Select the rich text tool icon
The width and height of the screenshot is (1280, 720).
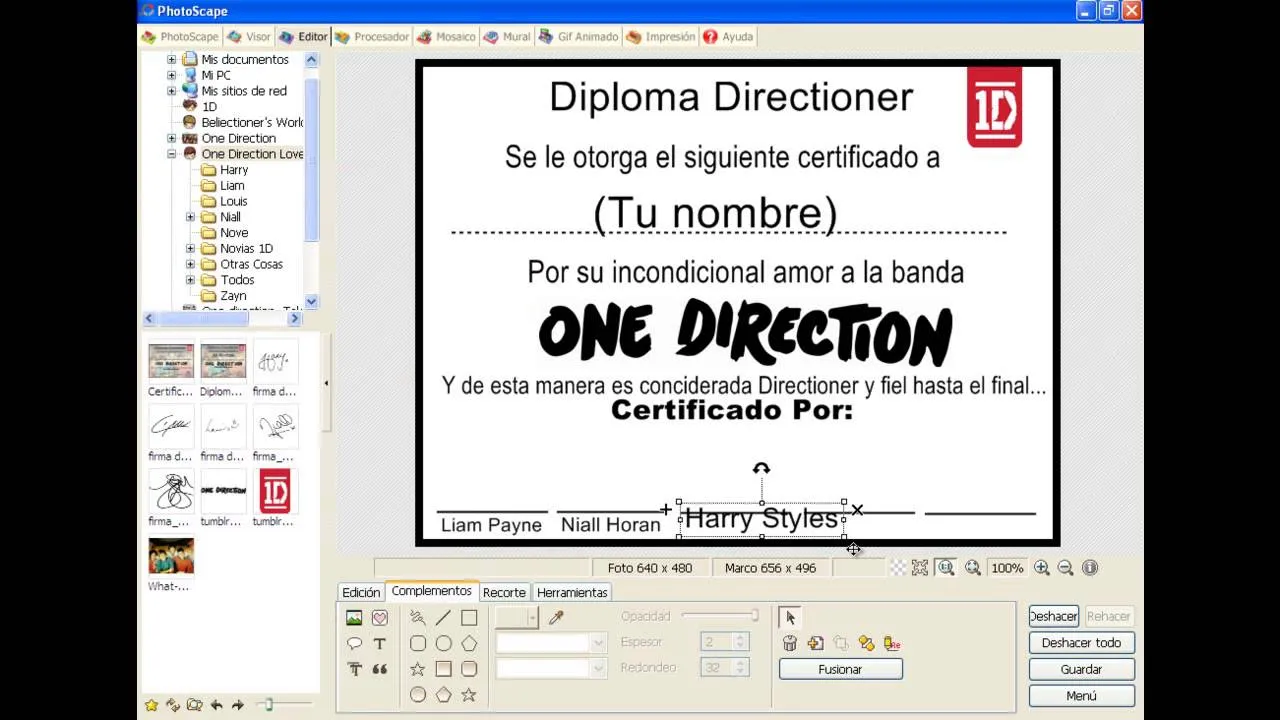[x=354, y=669]
